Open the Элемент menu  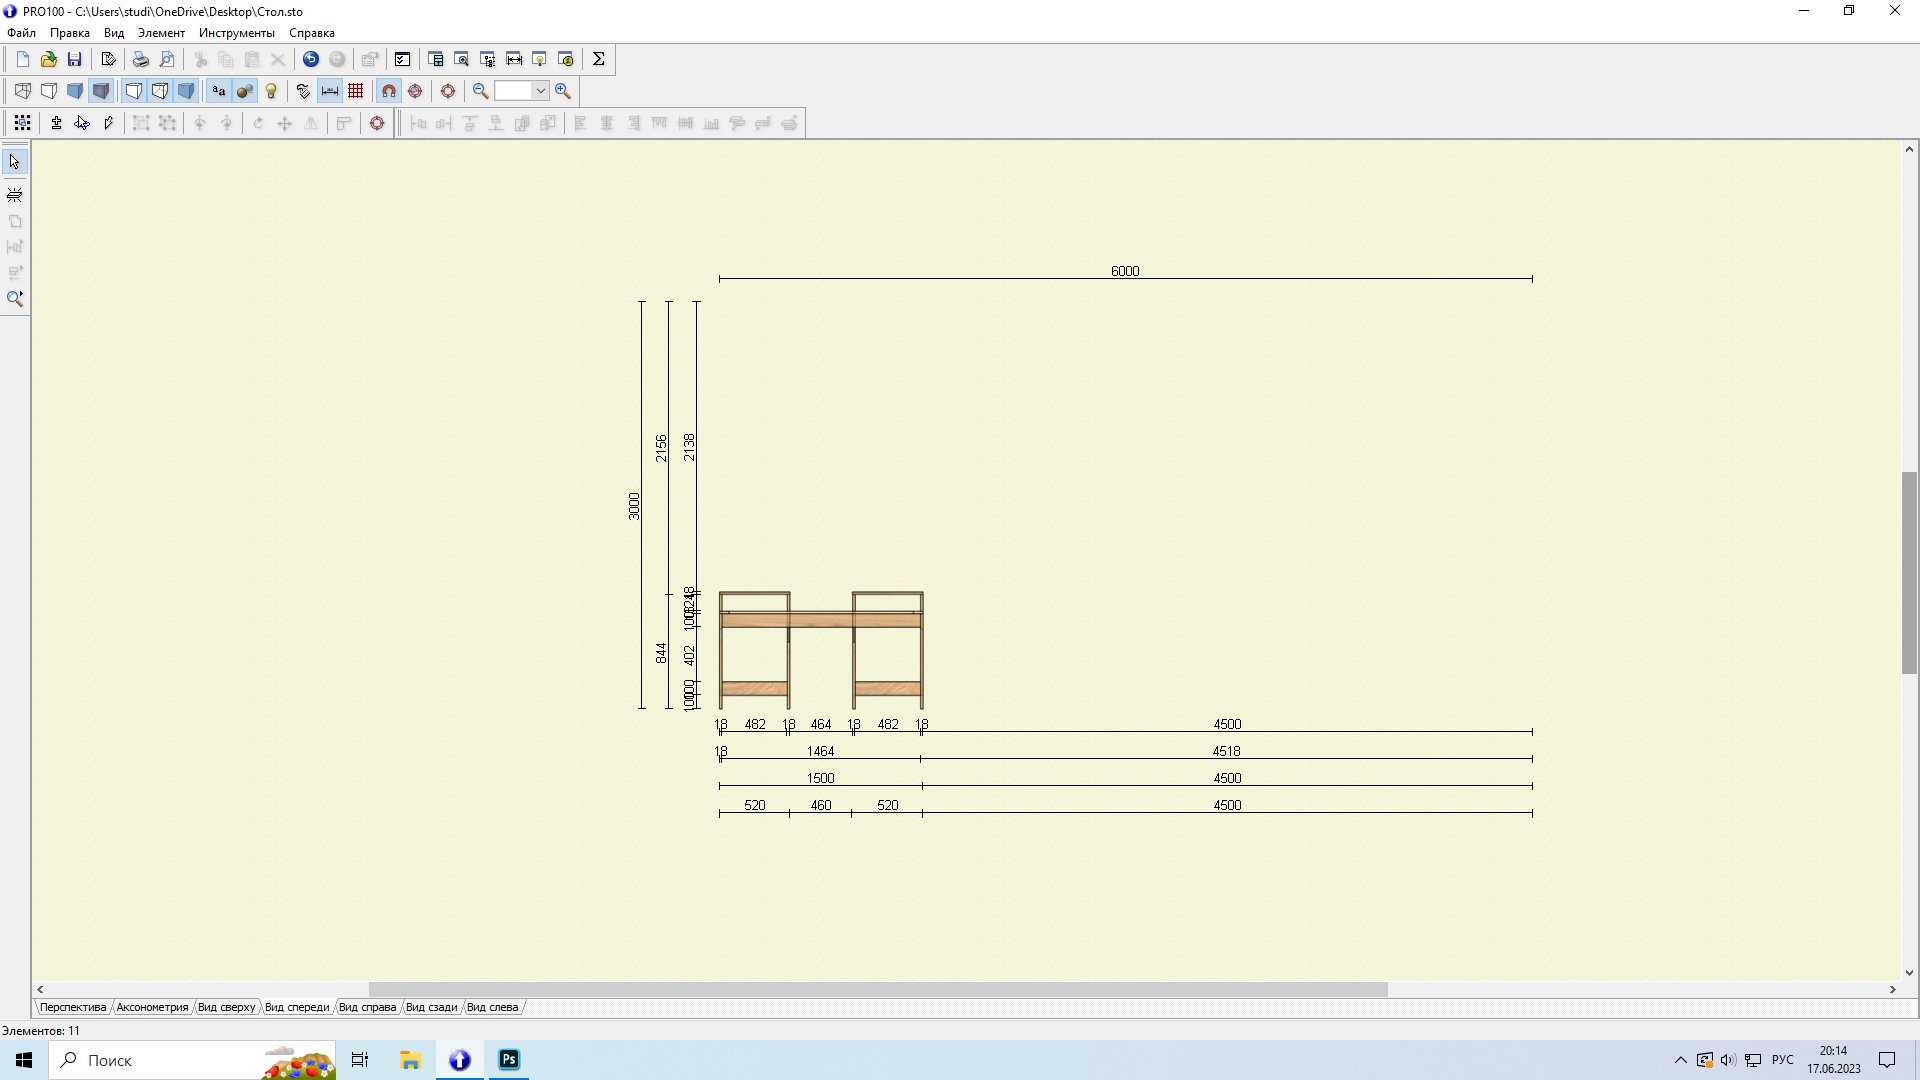161,33
